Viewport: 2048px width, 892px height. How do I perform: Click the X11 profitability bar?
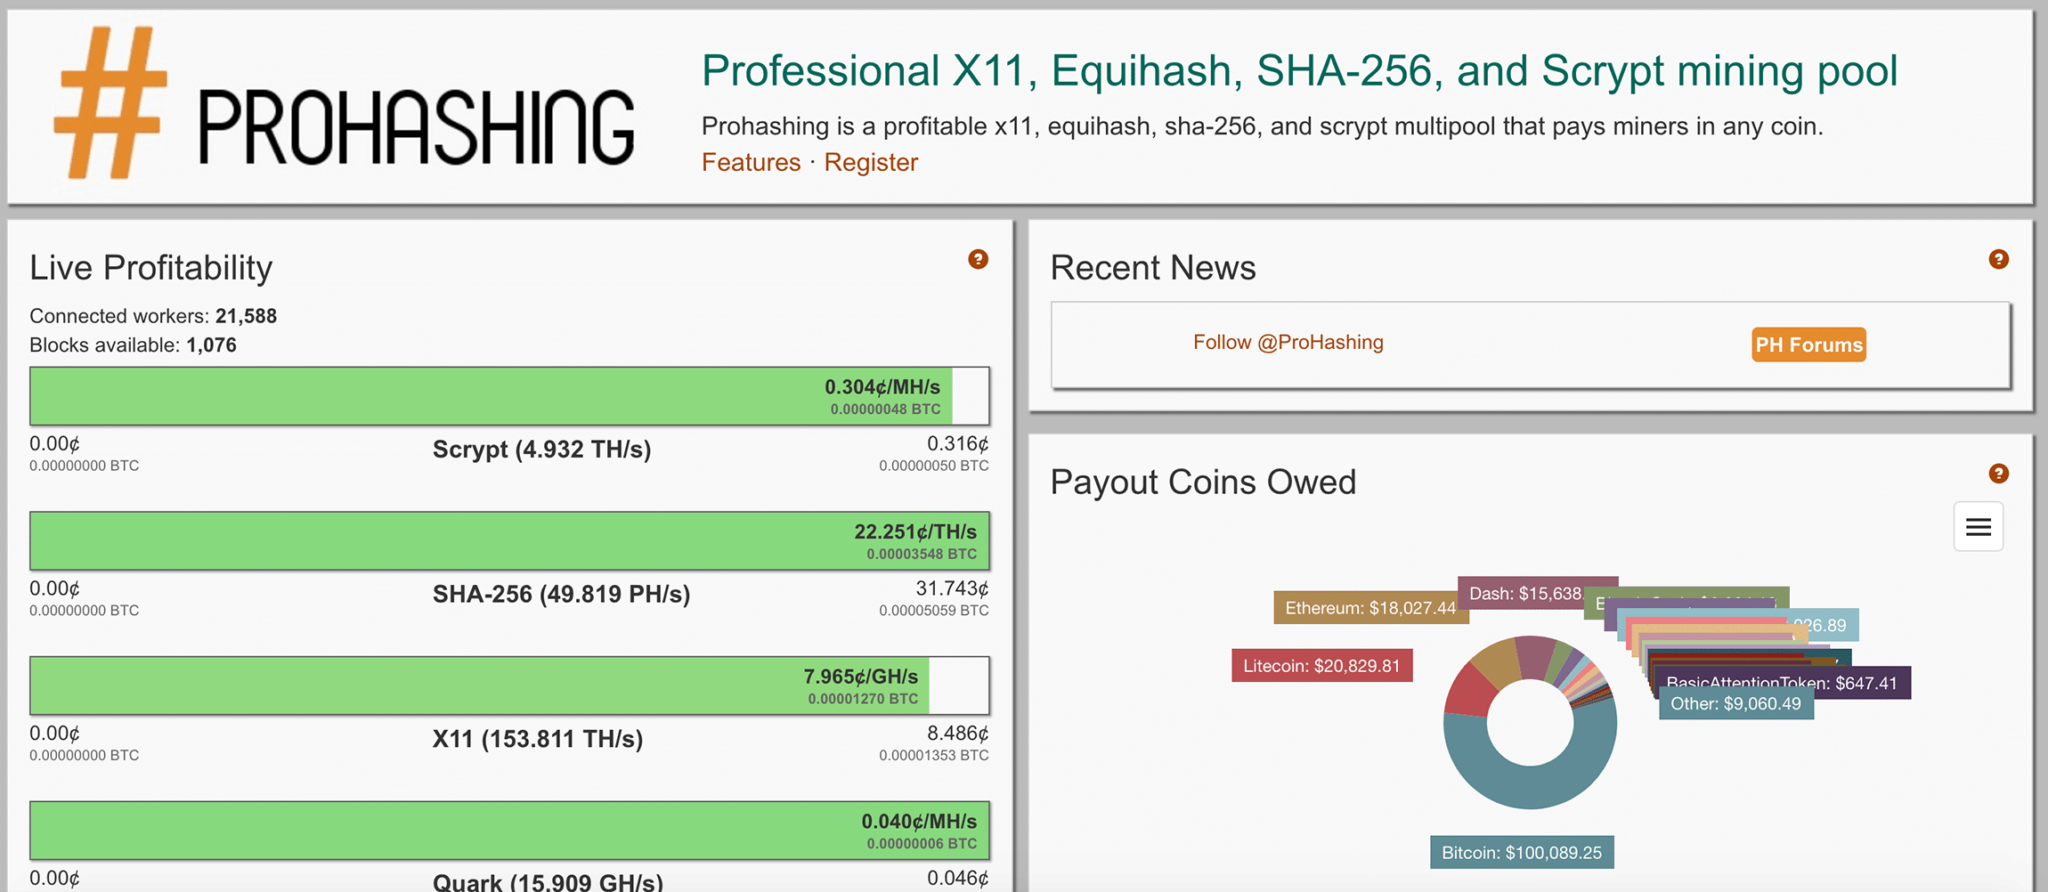tap(510, 685)
